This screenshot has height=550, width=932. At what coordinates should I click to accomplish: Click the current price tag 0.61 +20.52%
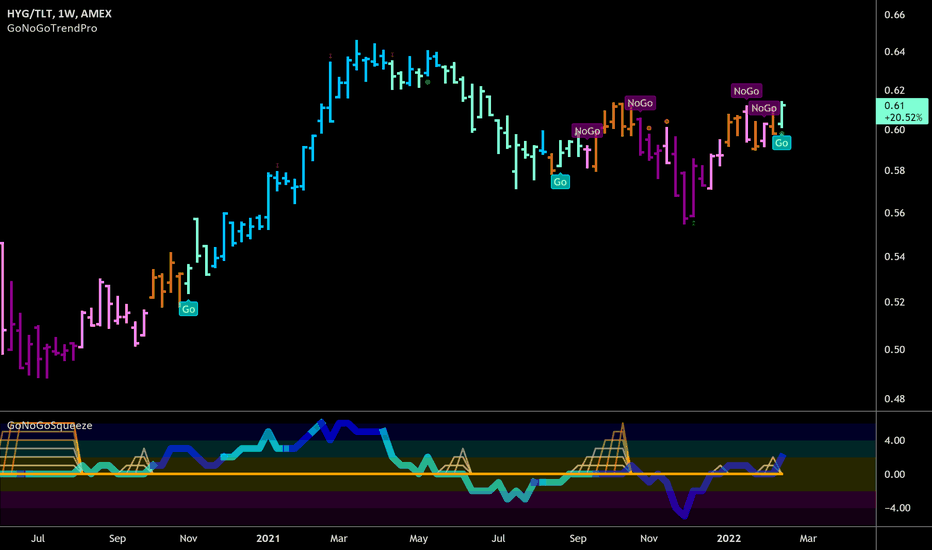point(902,111)
